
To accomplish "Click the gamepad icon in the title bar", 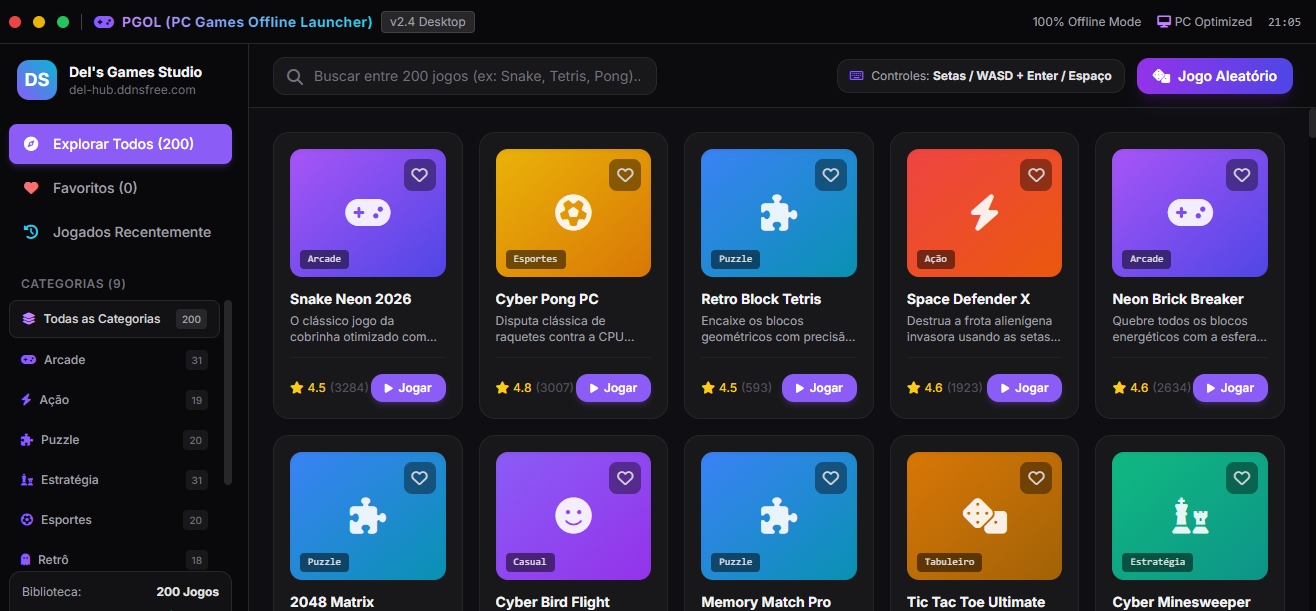I will click(x=103, y=22).
